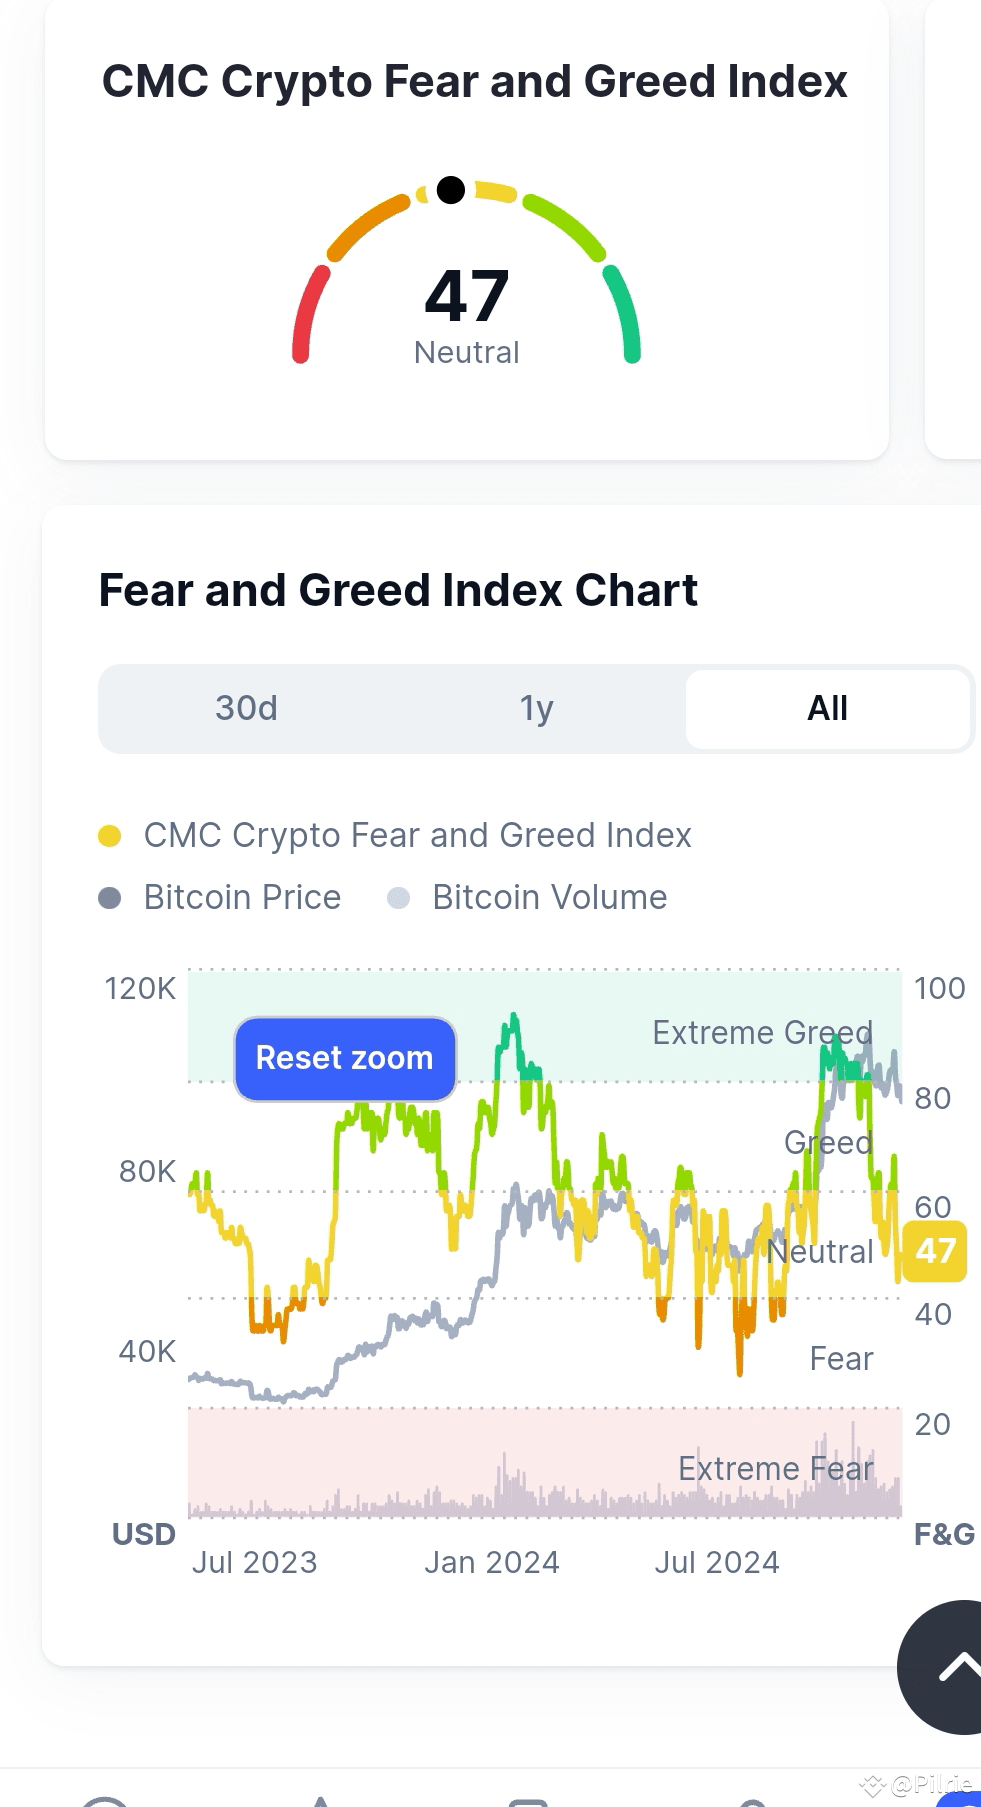The image size is (981, 1807).
Task: Click the red arc segment of the gauge
Action: coord(309,314)
